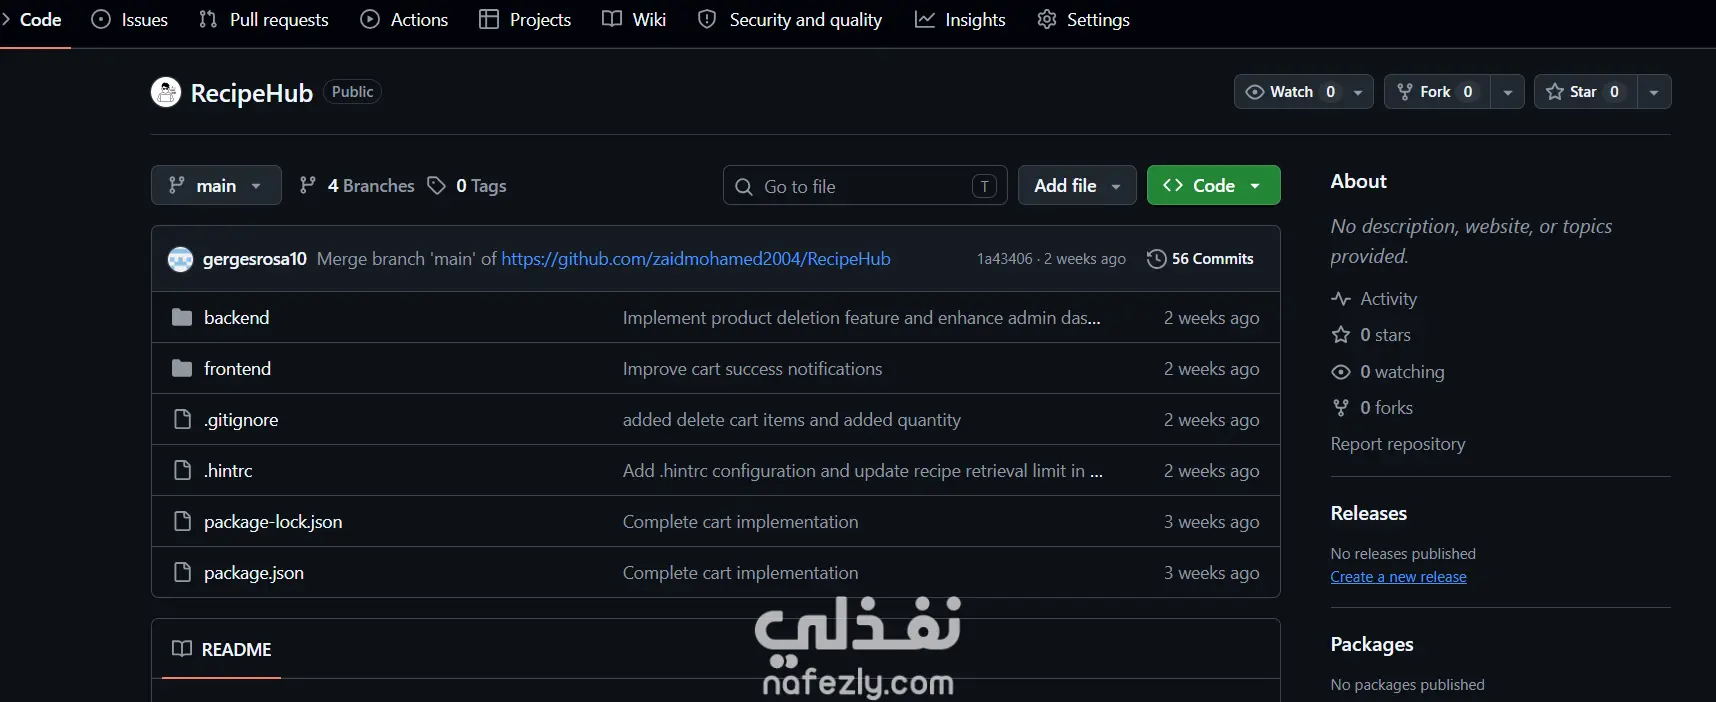Star the RecipeHub repository

tap(1584, 92)
